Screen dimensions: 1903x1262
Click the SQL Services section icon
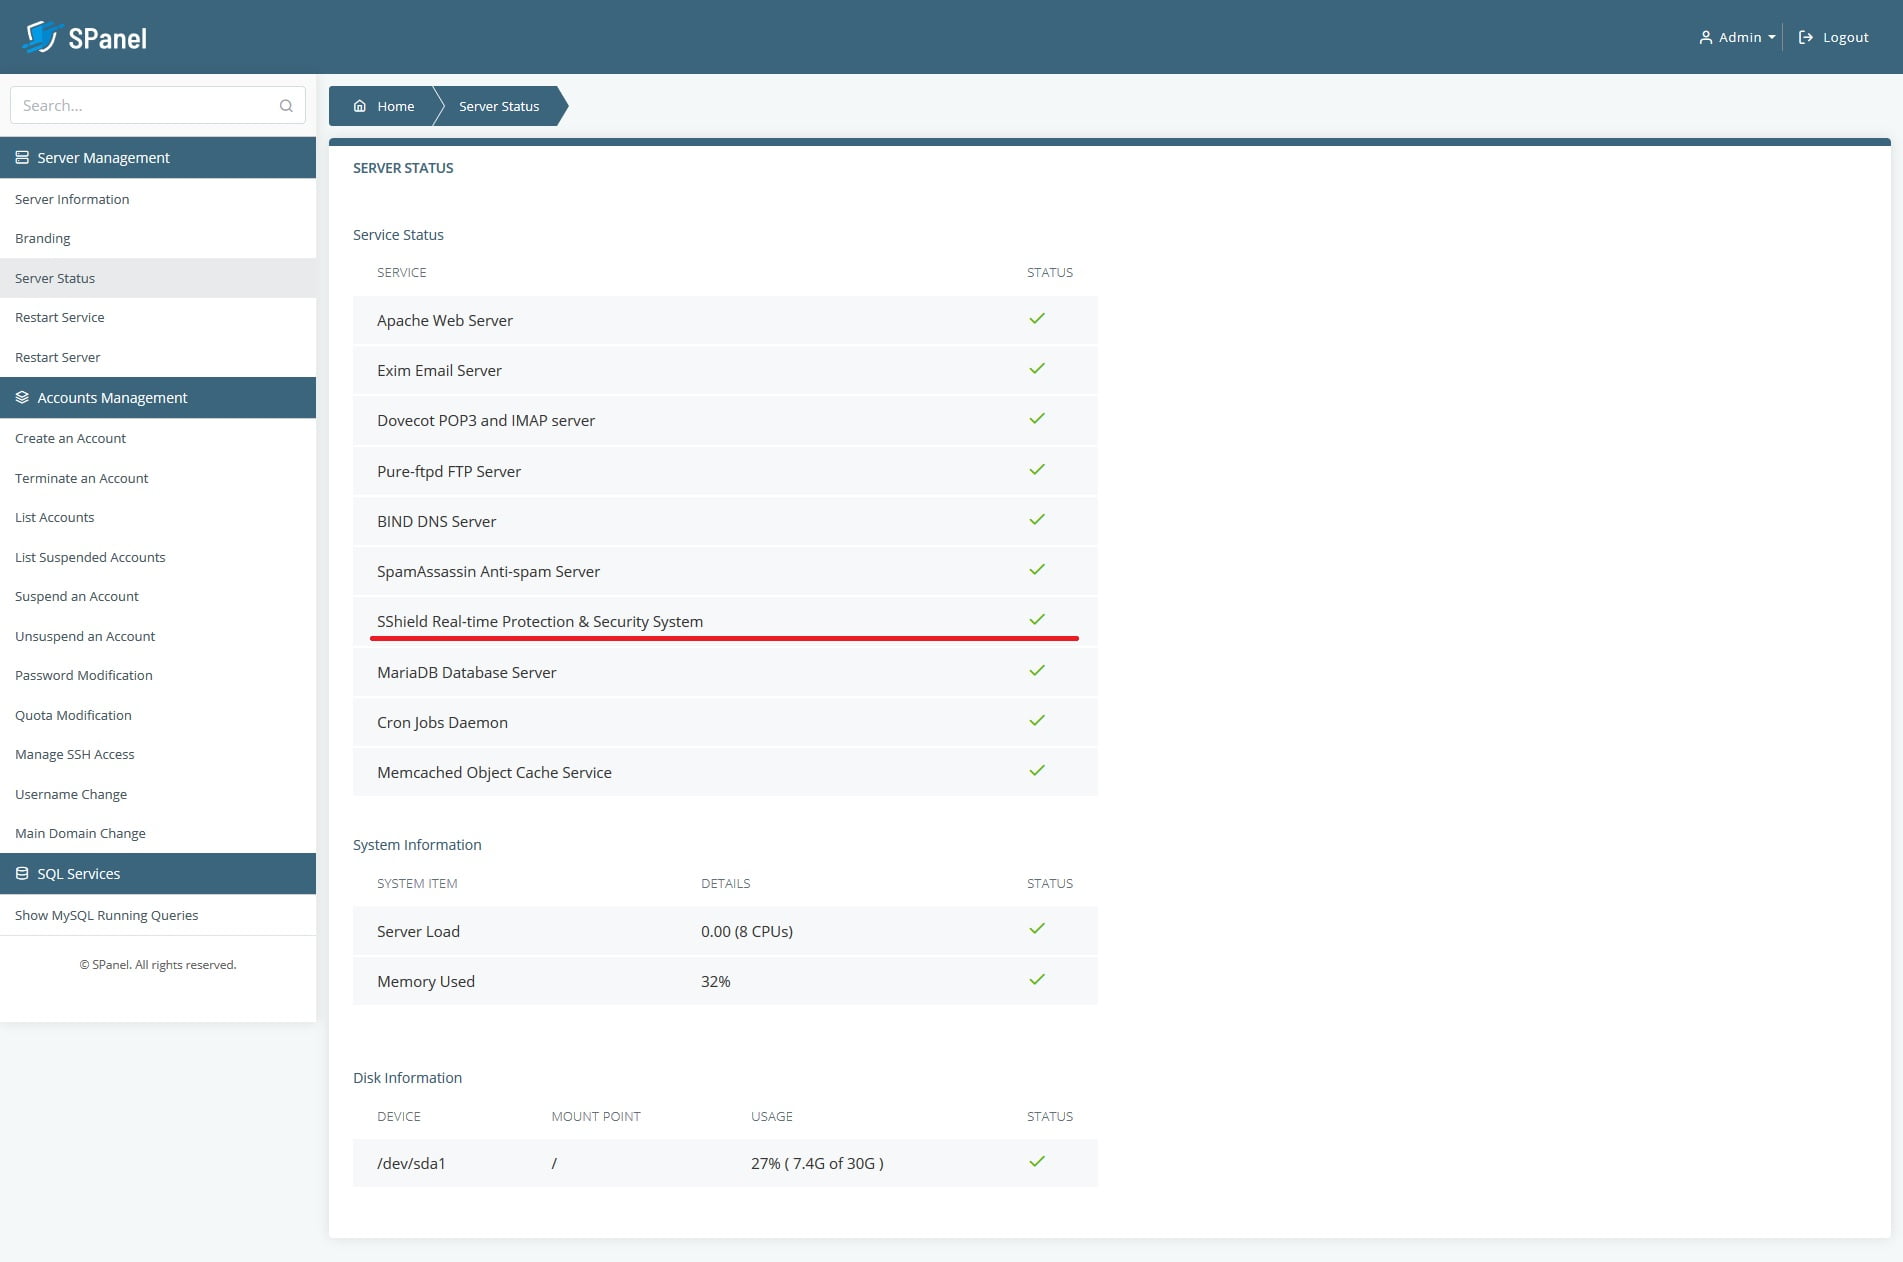(21, 873)
